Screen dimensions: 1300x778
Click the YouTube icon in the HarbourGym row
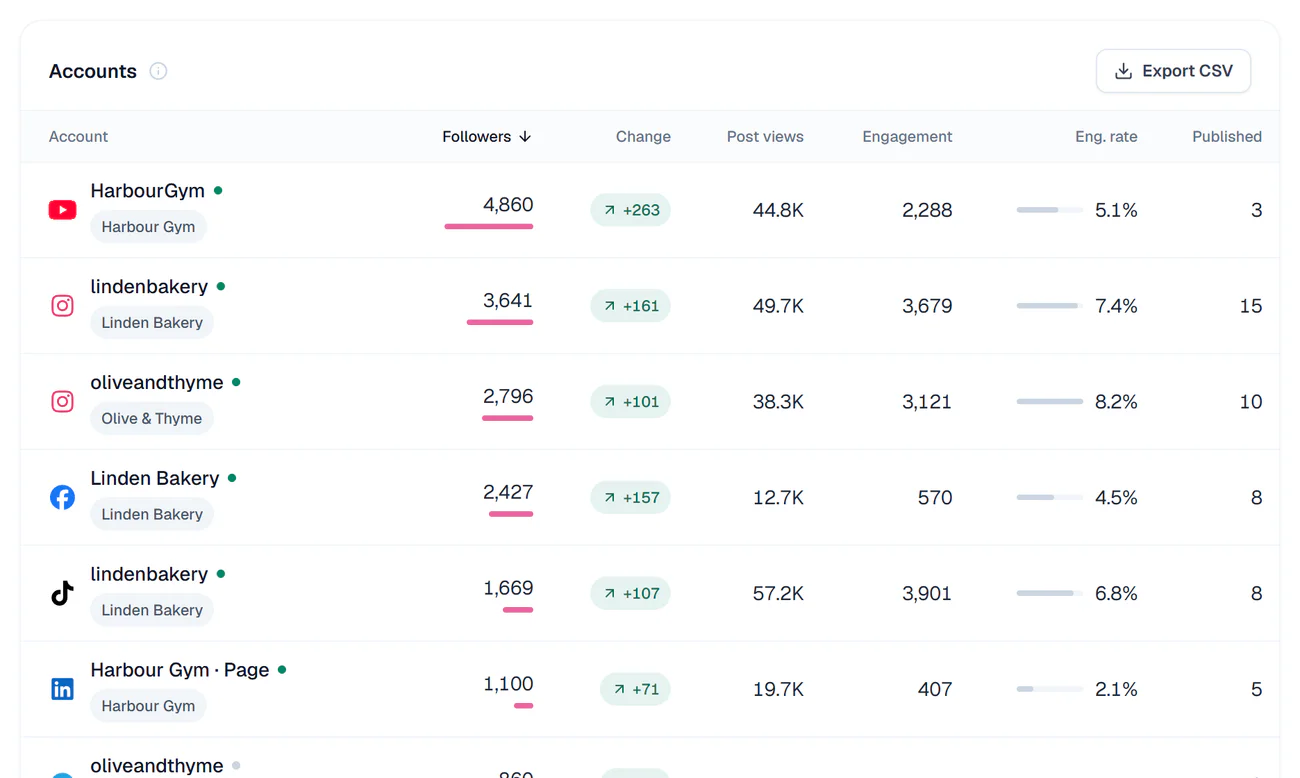(x=62, y=210)
